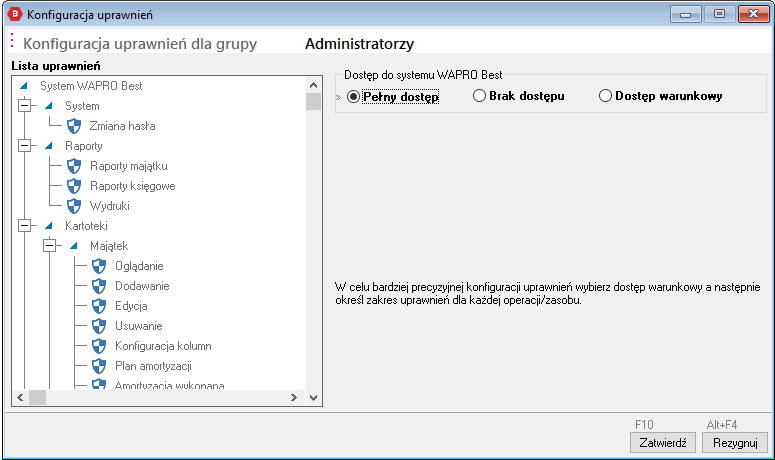The image size is (775, 460).
Task: Select the Kartoteki label in tree
Action: point(86,226)
